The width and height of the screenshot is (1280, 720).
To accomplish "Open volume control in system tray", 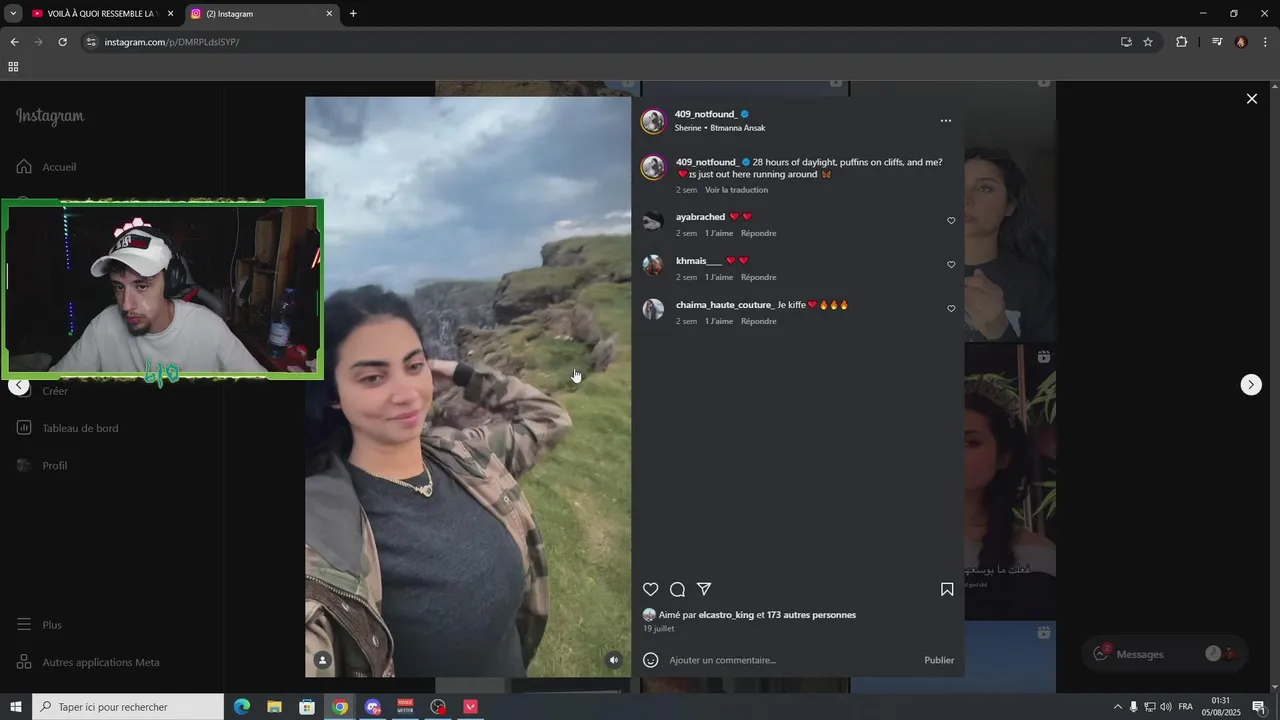I will click(1166, 707).
